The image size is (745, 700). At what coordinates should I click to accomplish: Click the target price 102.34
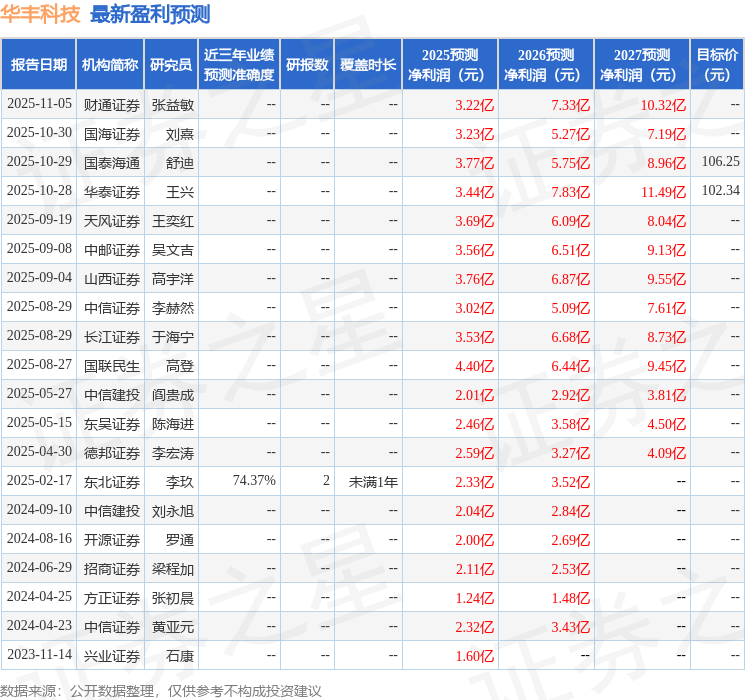[x=721, y=191]
